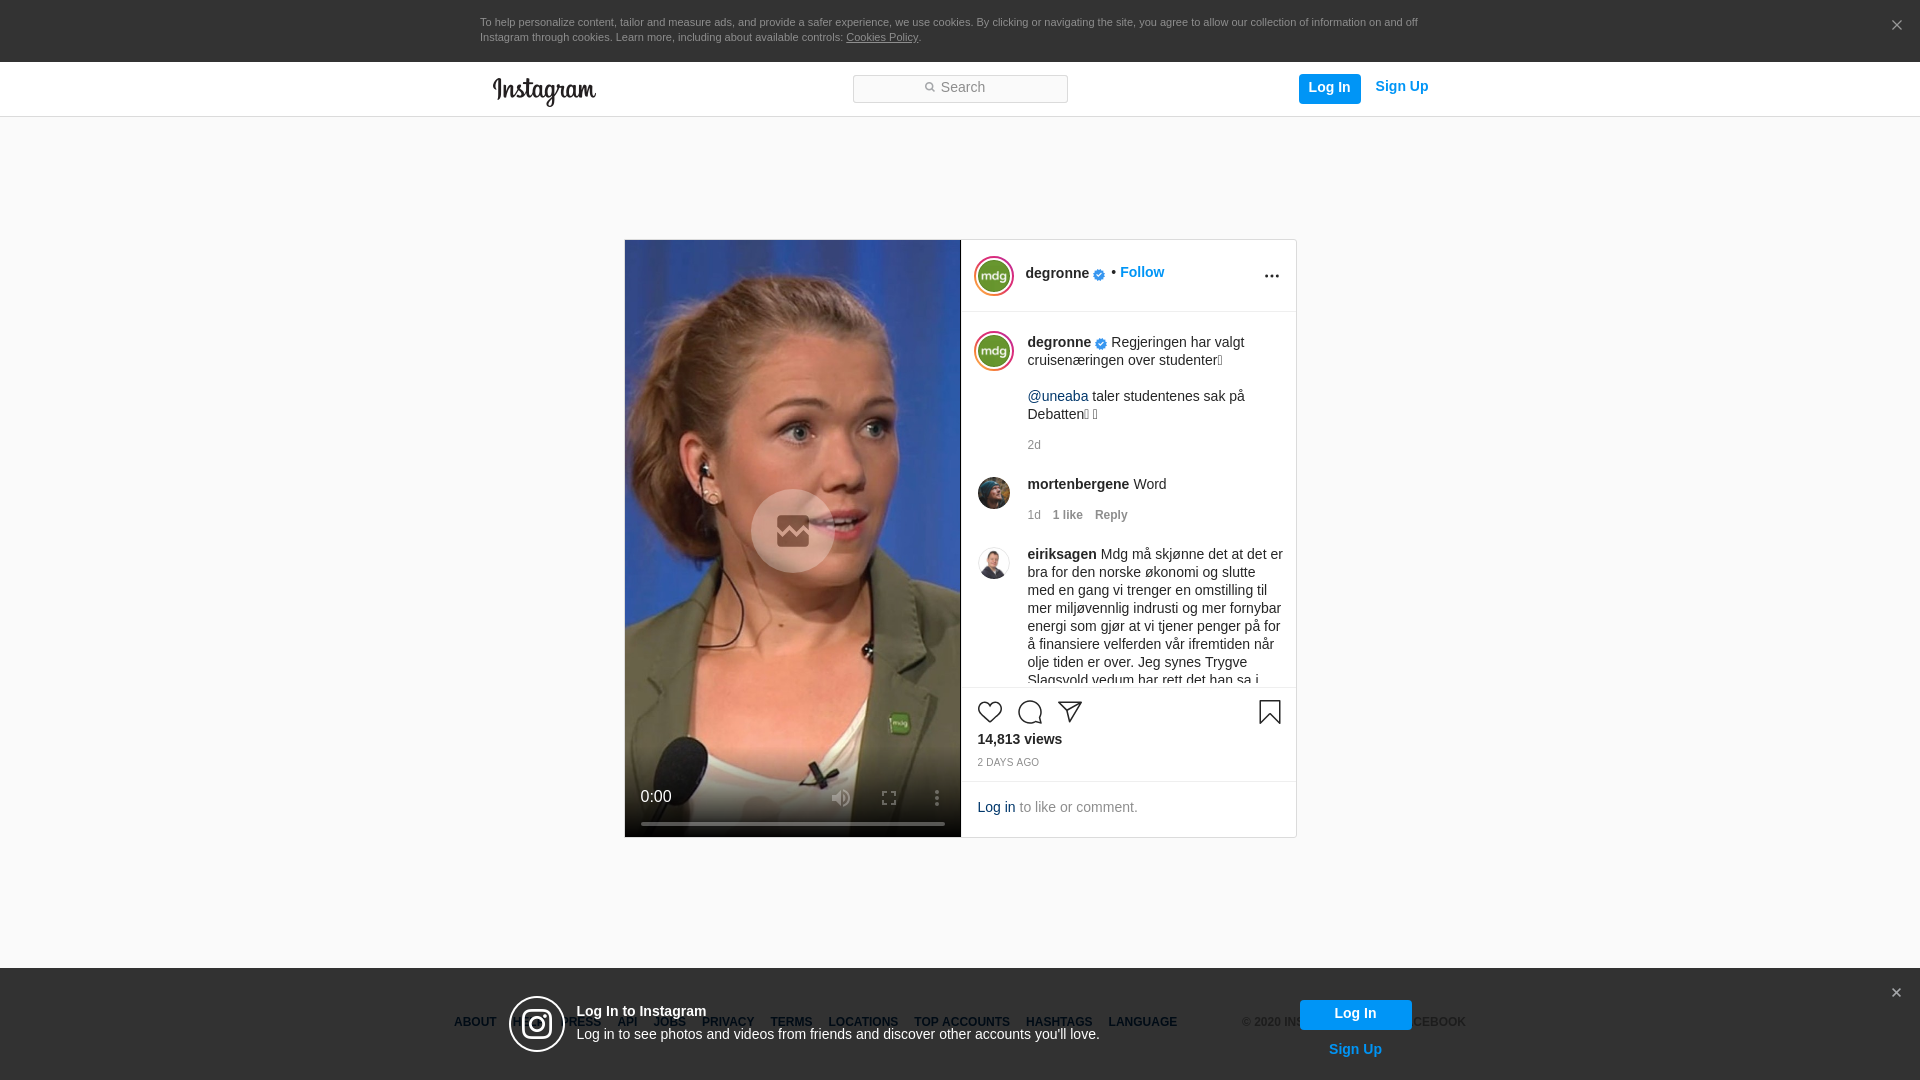Open the Instagram logo home link
The image size is (1920, 1080).
(544, 91)
